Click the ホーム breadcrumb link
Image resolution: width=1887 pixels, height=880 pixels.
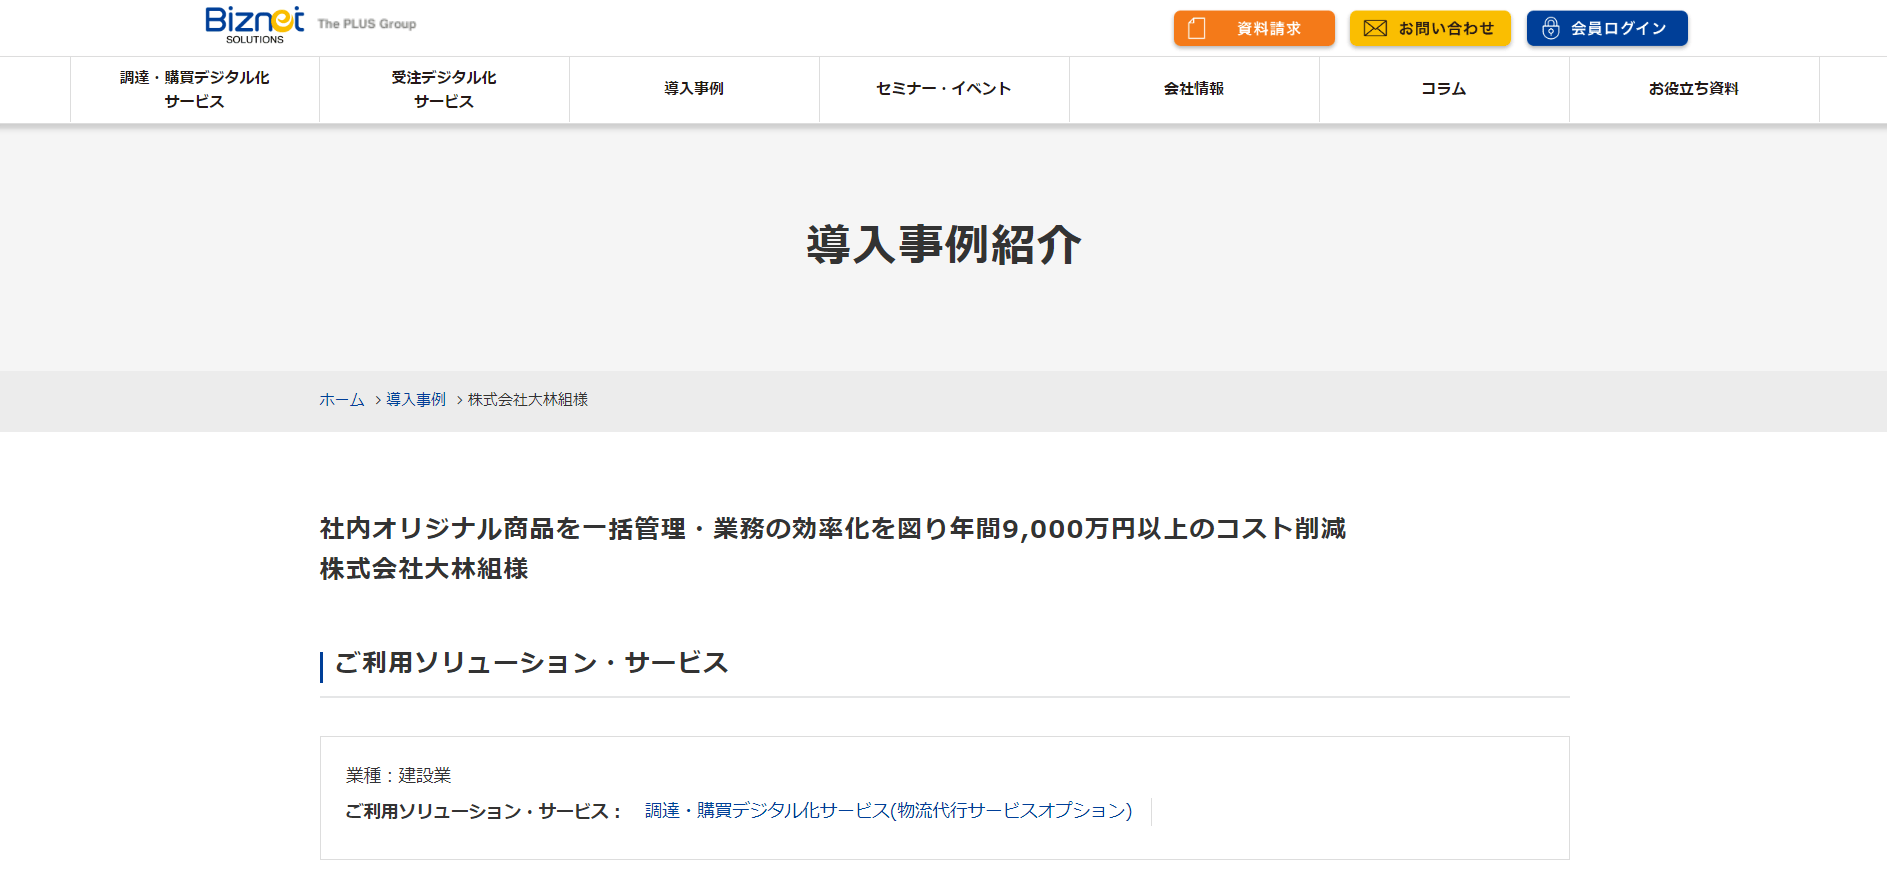(342, 400)
